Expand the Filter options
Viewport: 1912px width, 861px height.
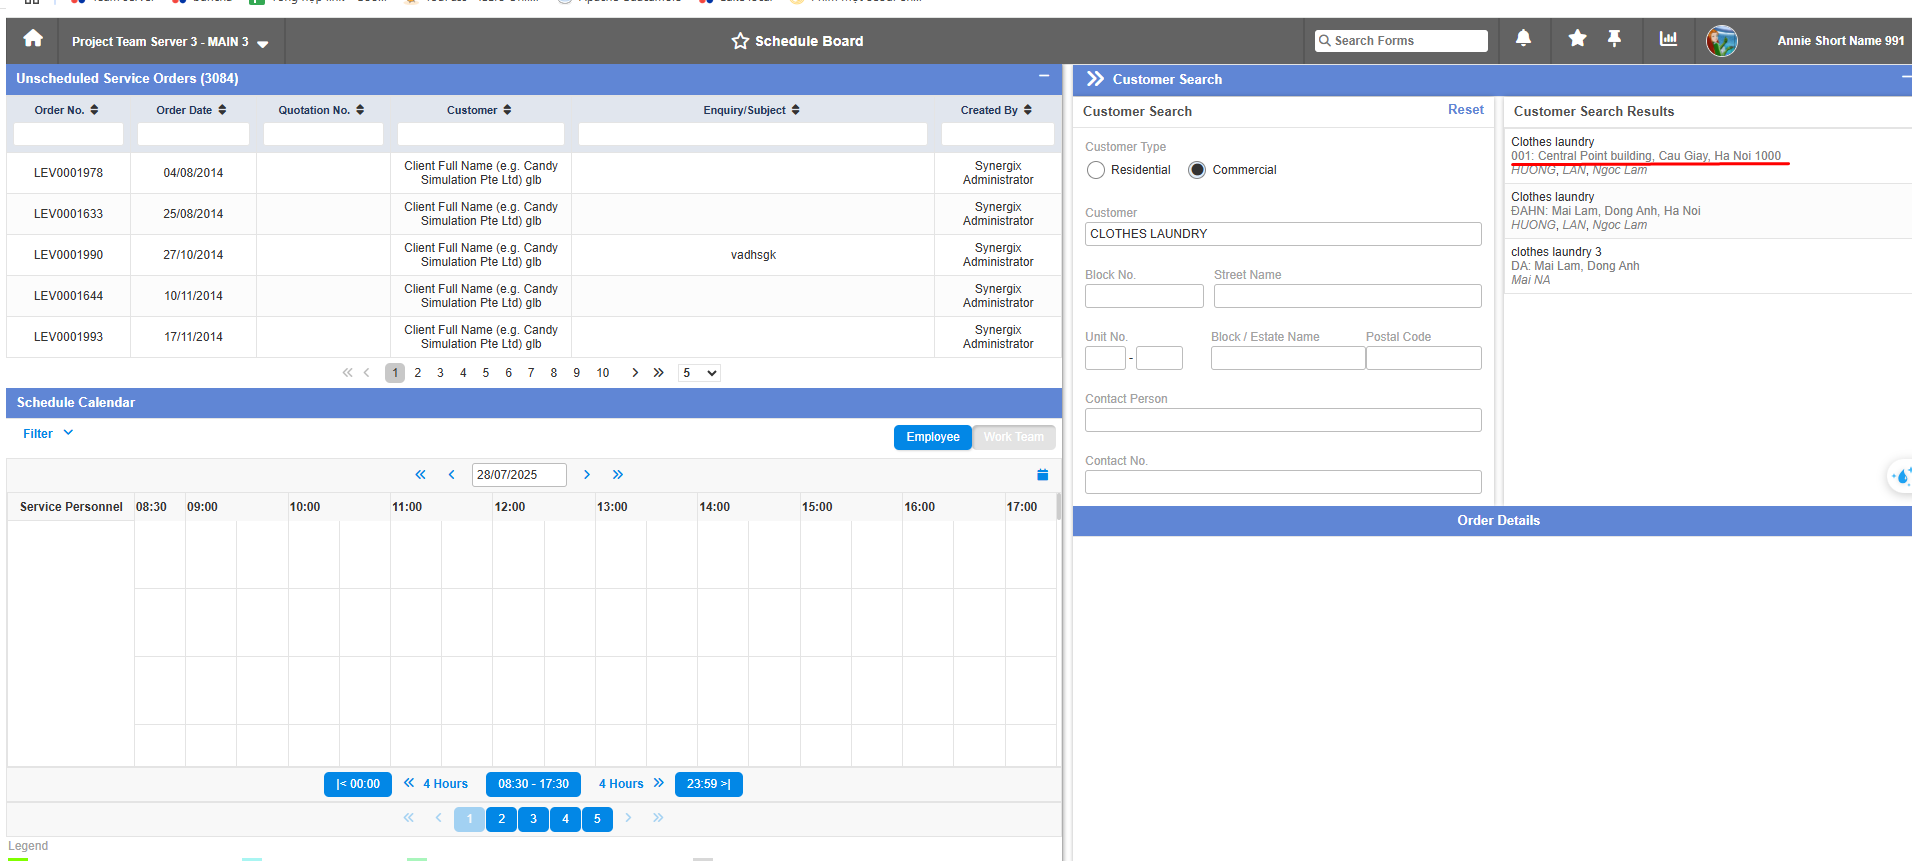click(x=48, y=434)
